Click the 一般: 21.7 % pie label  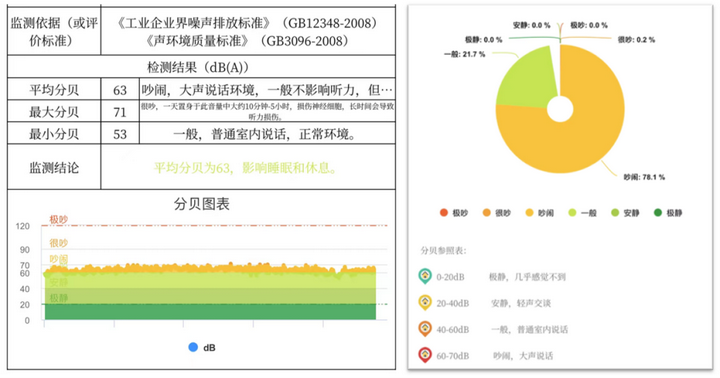(464, 54)
